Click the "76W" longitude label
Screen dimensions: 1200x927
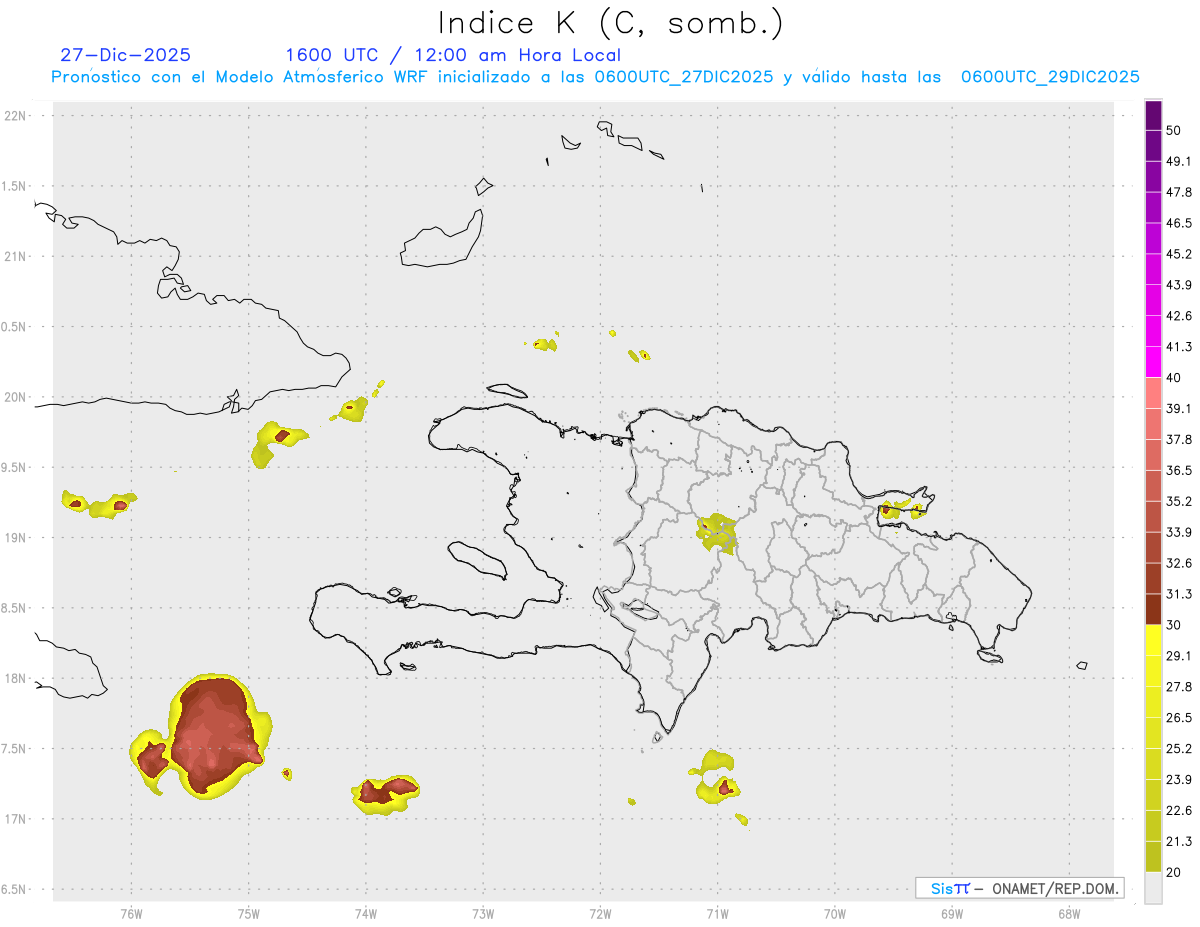(131, 913)
